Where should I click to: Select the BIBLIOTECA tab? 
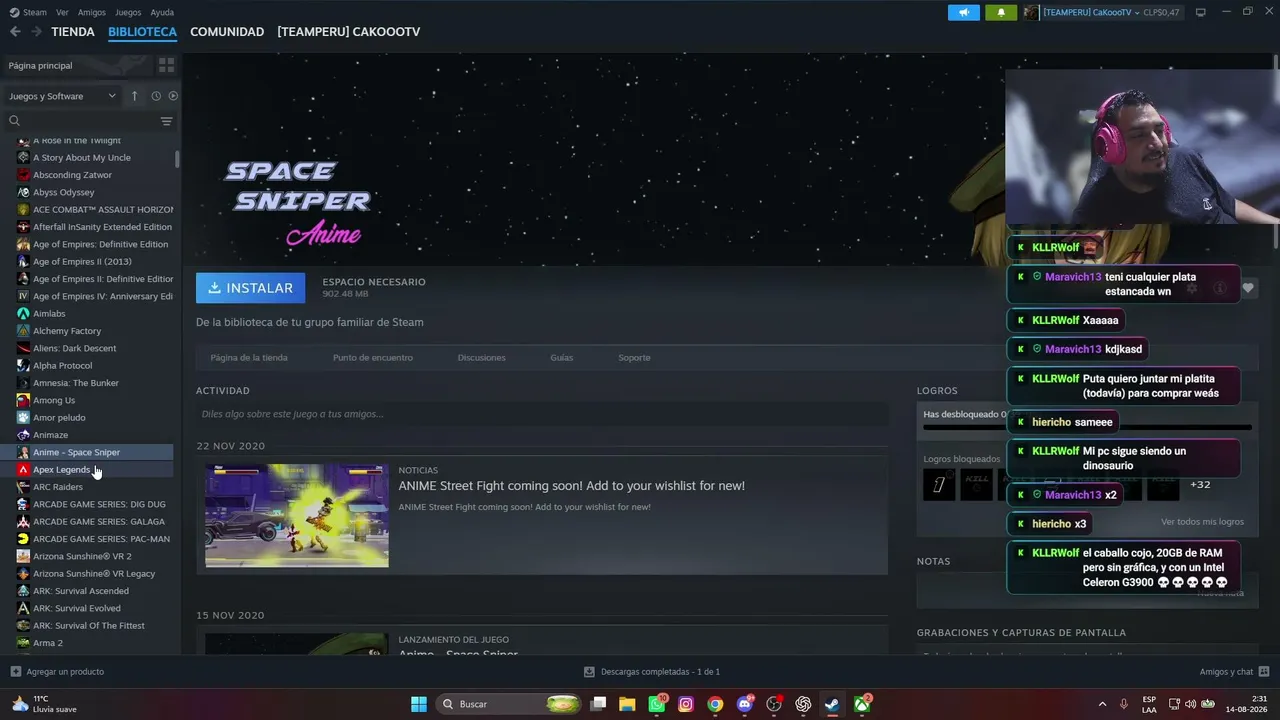[142, 32]
